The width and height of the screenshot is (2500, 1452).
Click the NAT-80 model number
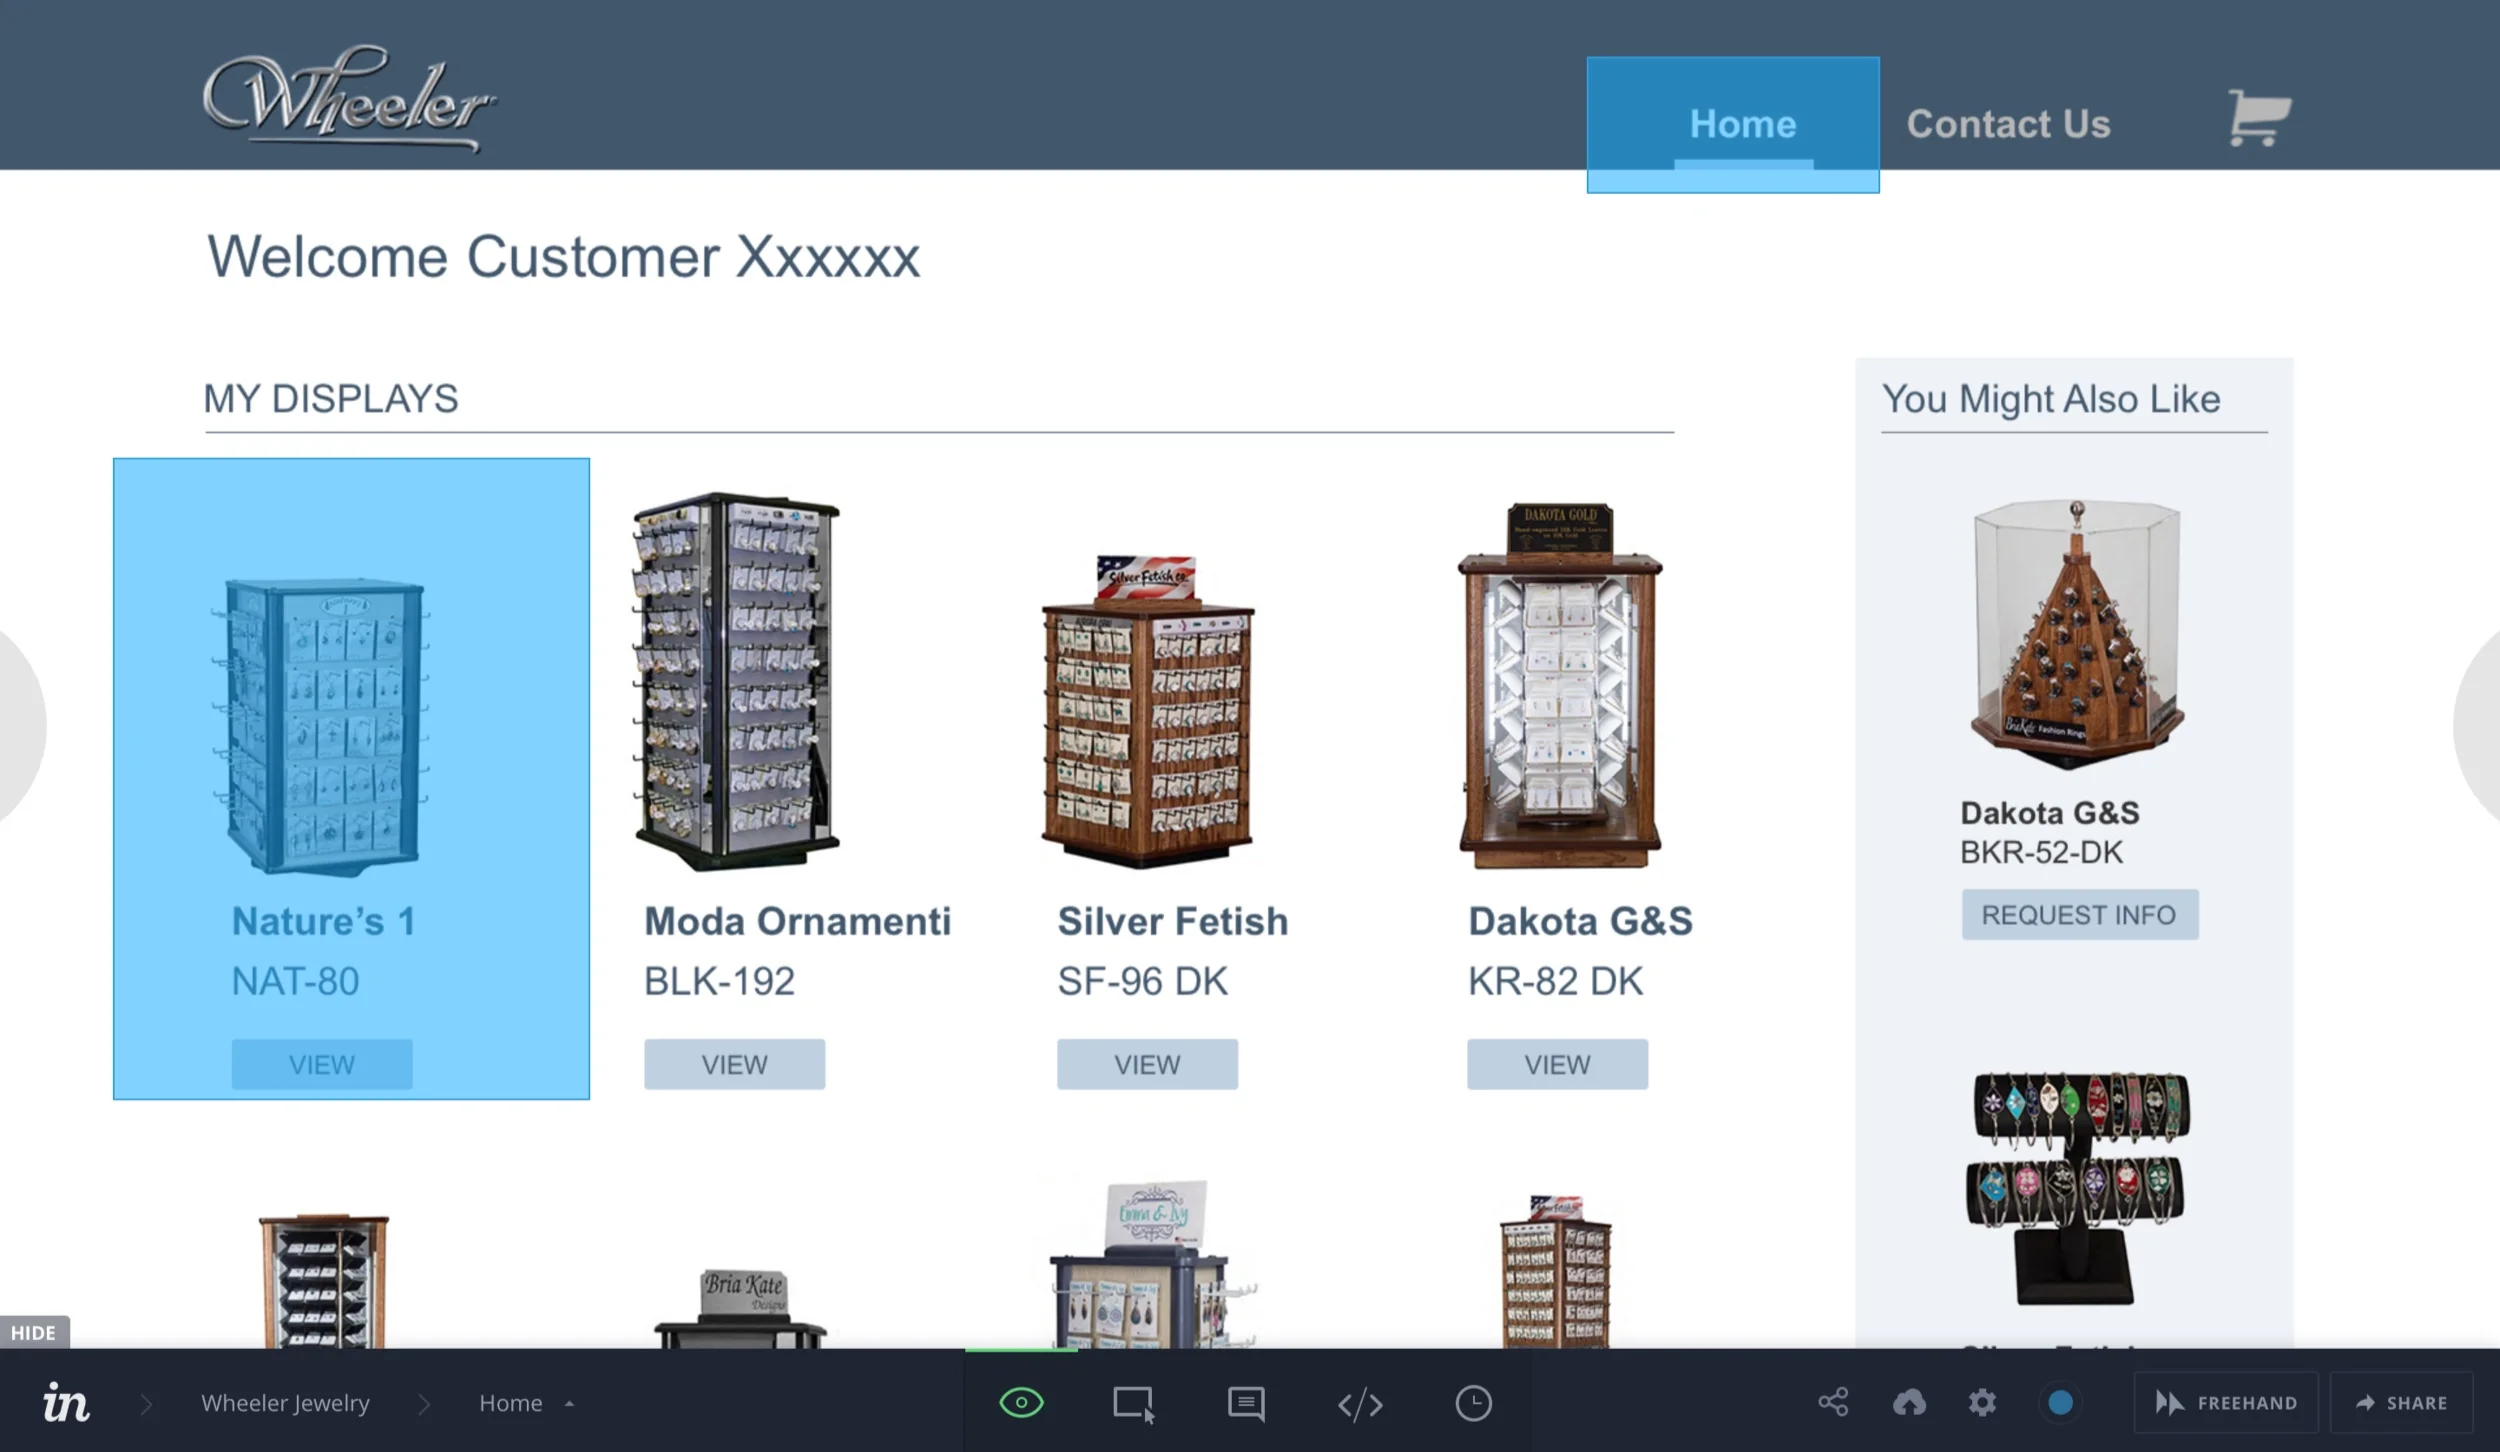point(295,981)
